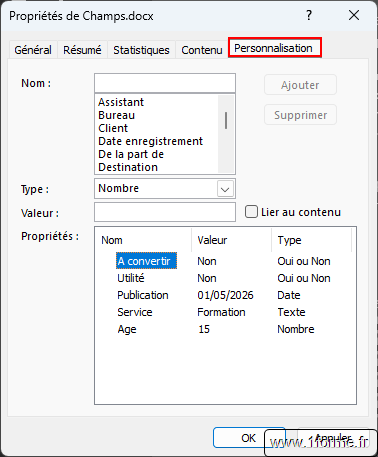Select Date enregistrement in the name list
Viewport: 378px width, 457px height.
click(151, 141)
